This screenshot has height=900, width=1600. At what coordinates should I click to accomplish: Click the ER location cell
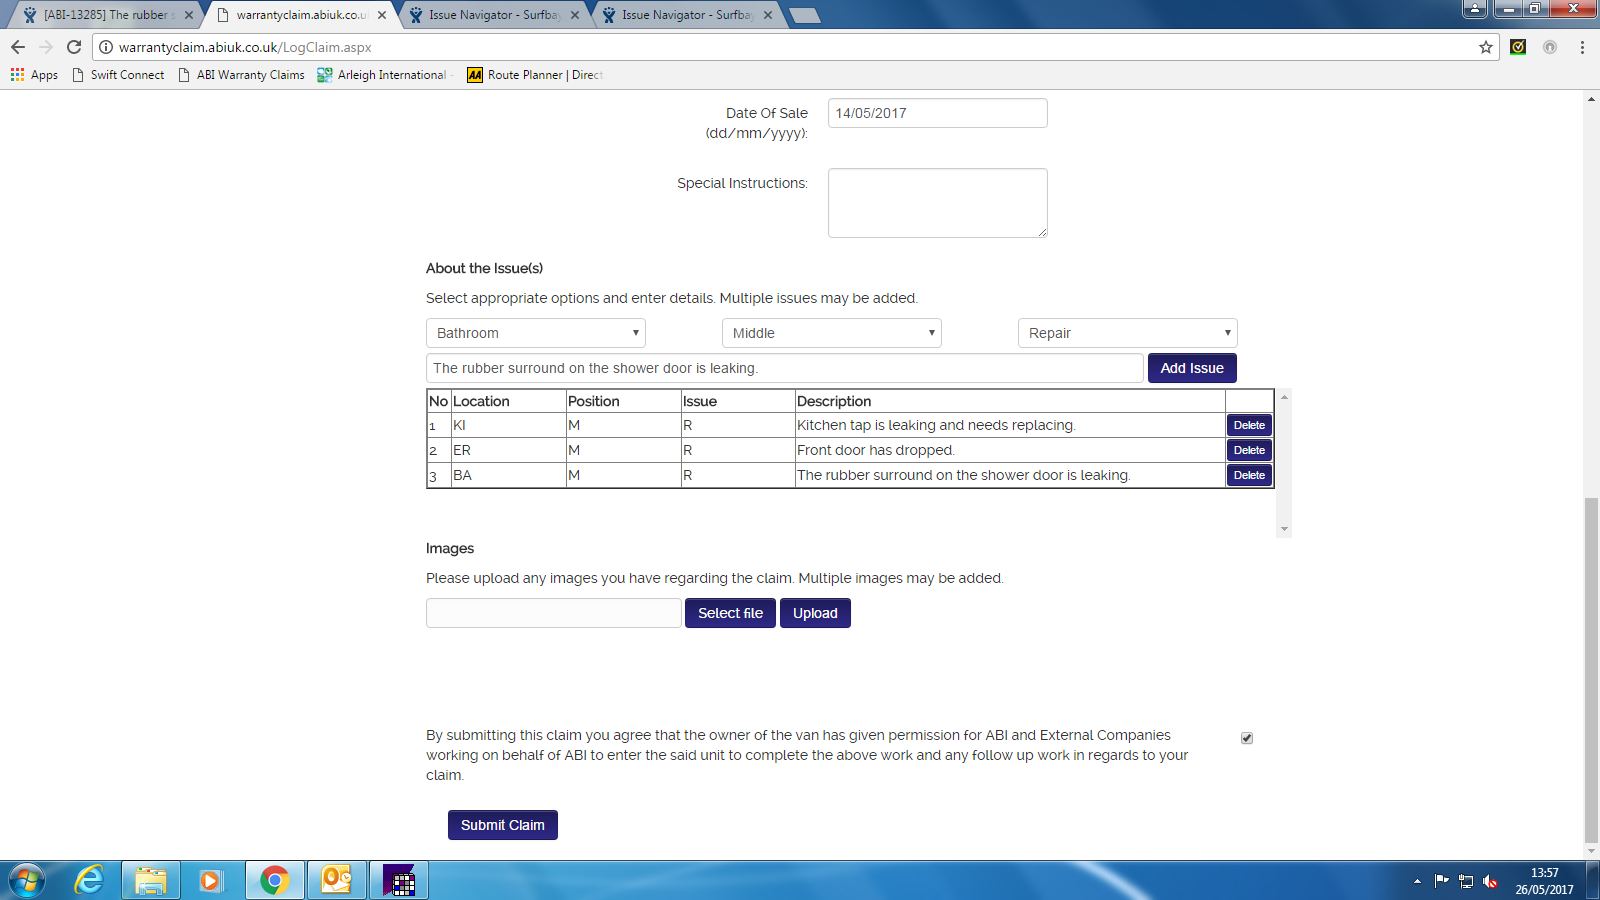(508, 450)
